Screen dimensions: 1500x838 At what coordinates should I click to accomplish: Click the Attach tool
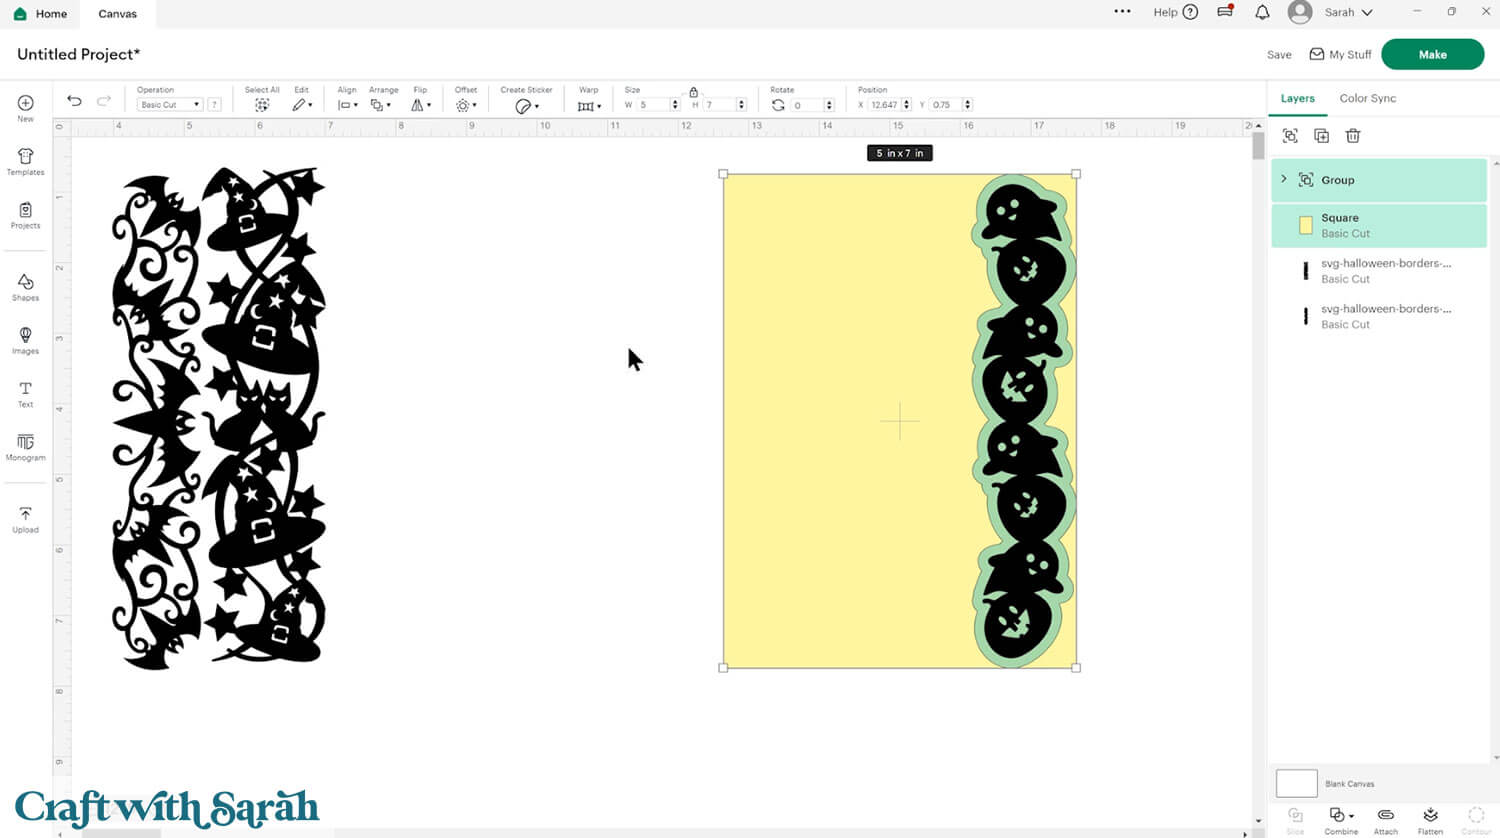point(1385,820)
